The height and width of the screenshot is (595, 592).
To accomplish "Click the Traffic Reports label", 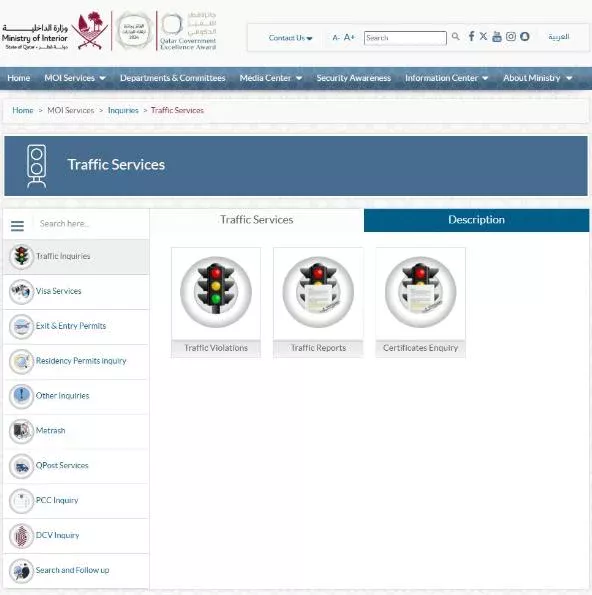I will (x=318, y=348).
